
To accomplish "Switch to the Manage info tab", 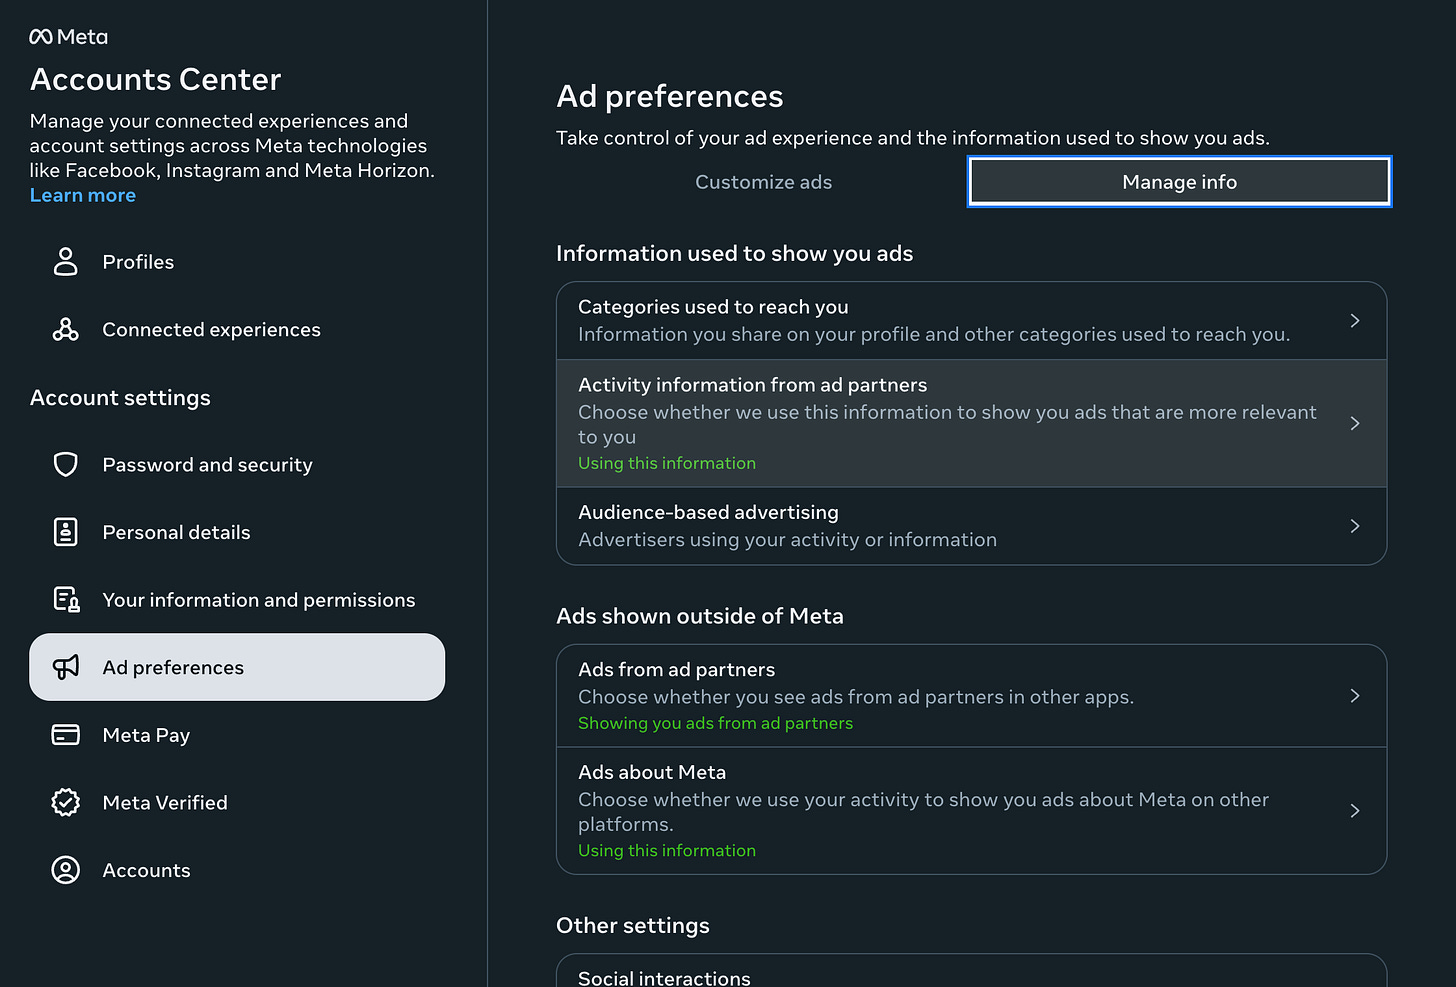I will tap(1179, 182).
